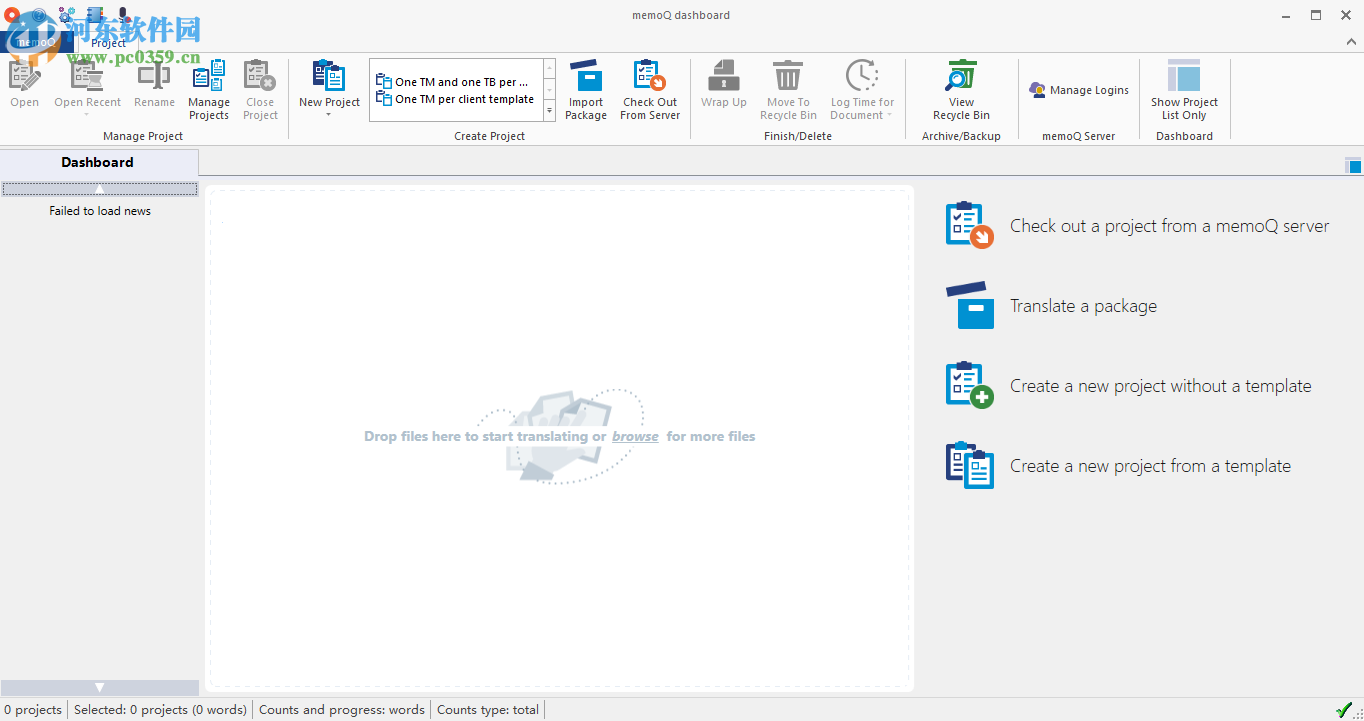The width and height of the screenshot is (1364, 721).
Task: Click Create a new project from a template
Action: coord(1150,465)
